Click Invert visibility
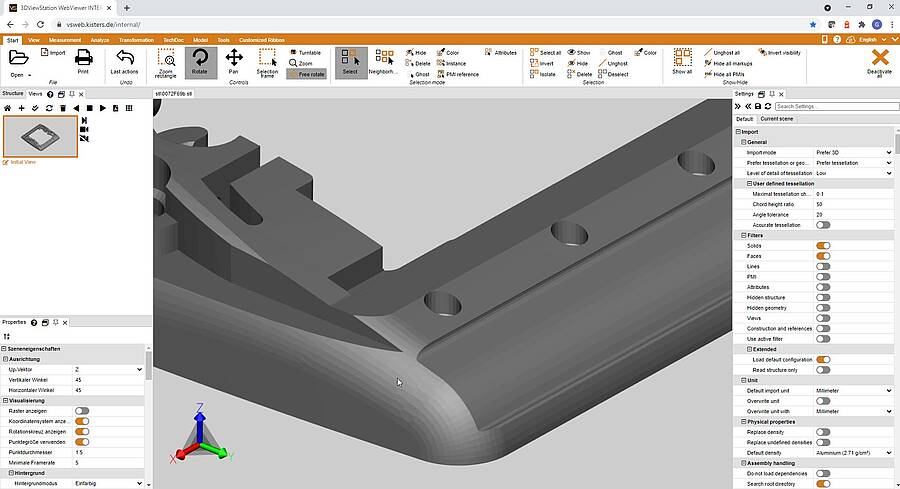The height and width of the screenshot is (489, 900). (x=779, y=52)
